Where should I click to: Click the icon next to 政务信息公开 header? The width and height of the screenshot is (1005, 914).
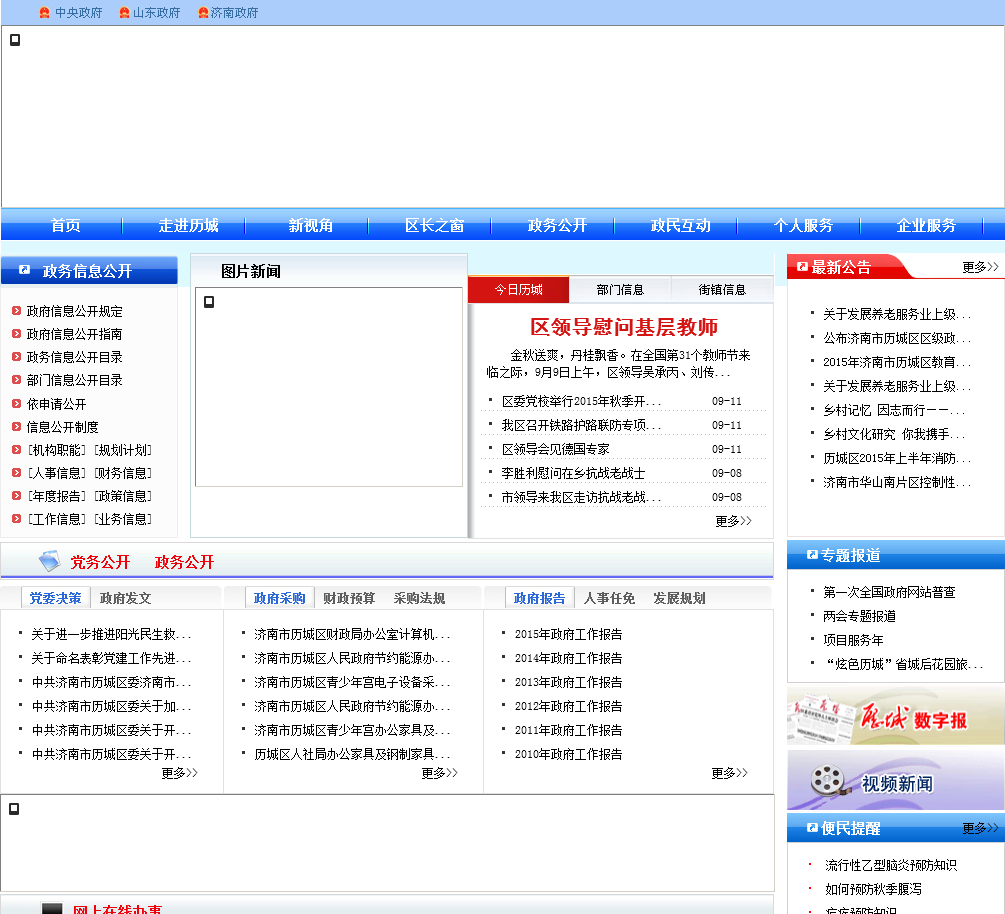click(24, 270)
